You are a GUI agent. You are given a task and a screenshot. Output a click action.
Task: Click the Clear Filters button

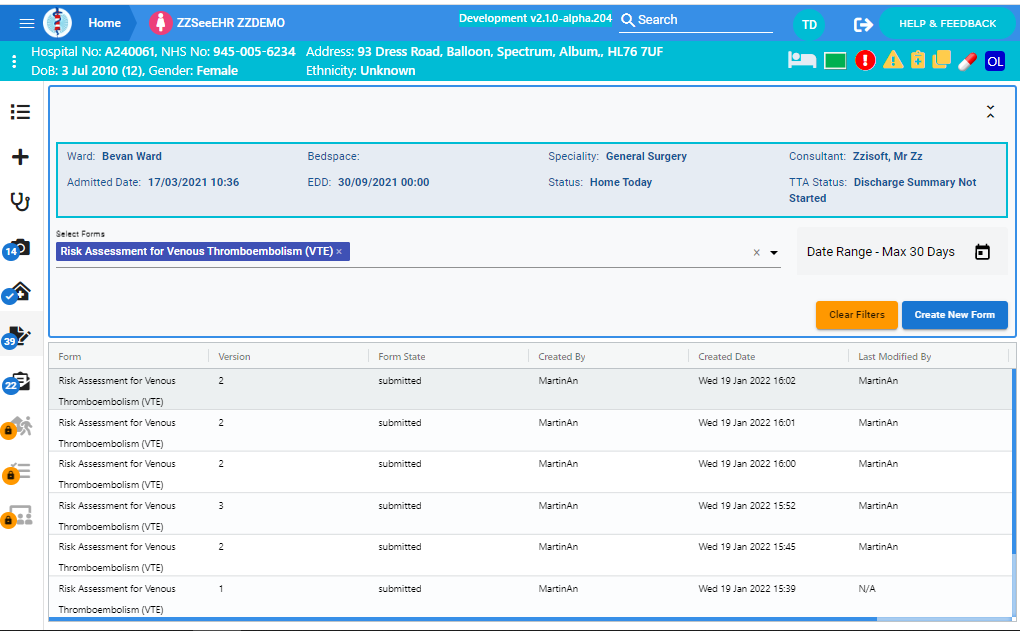tap(857, 315)
